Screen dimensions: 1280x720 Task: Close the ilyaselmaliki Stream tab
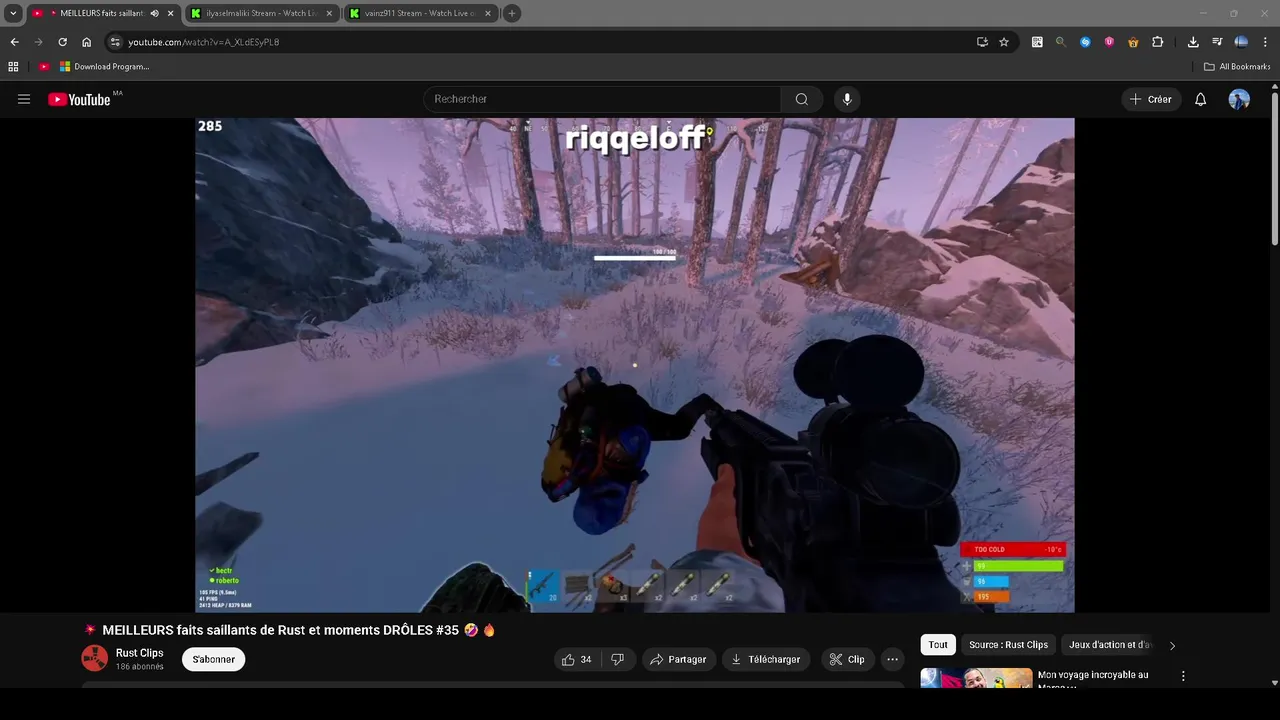coord(329,13)
